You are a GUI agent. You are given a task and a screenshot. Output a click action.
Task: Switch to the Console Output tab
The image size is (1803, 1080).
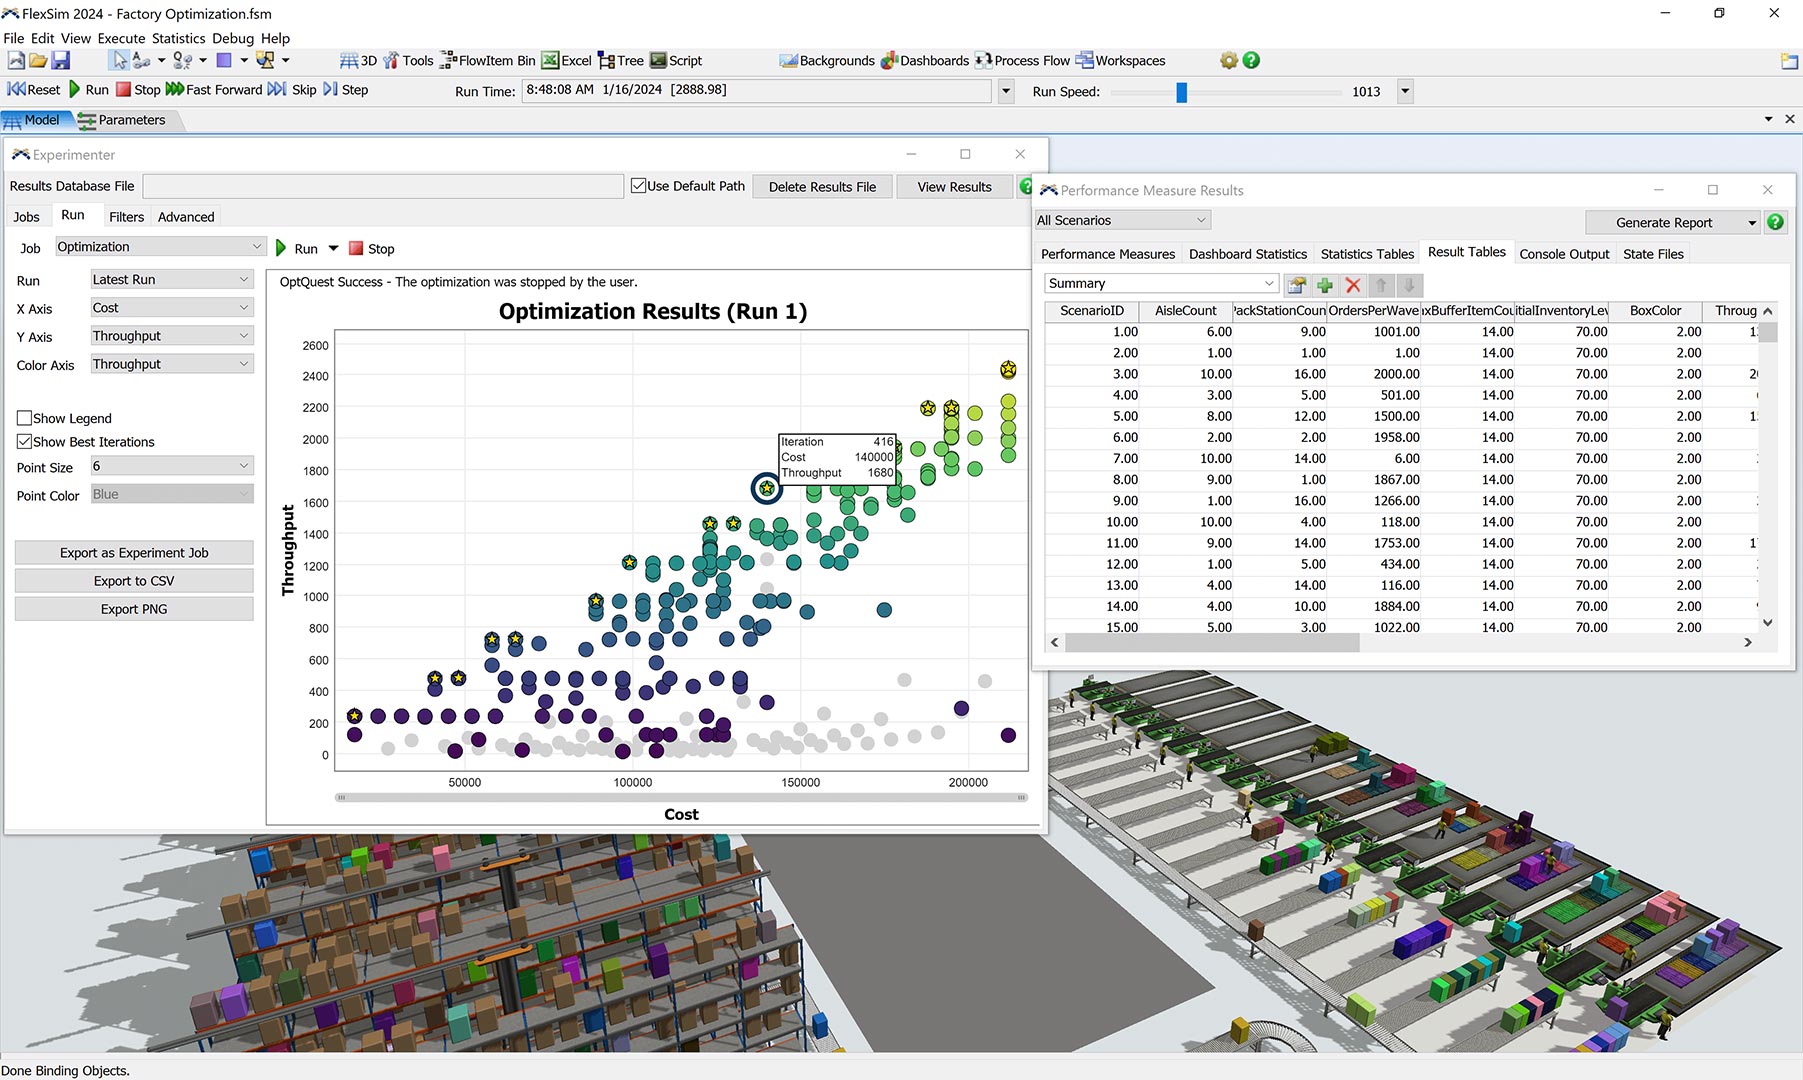[x=1564, y=254]
